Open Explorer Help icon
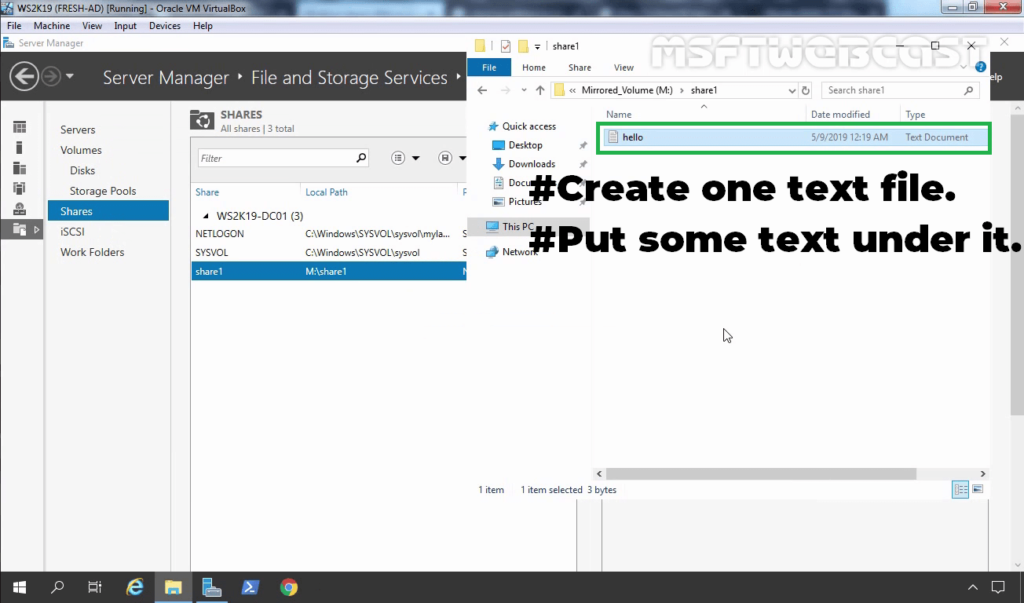Viewport: 1024px width, 603px height. pyautogui.click(x=980, y=67)
